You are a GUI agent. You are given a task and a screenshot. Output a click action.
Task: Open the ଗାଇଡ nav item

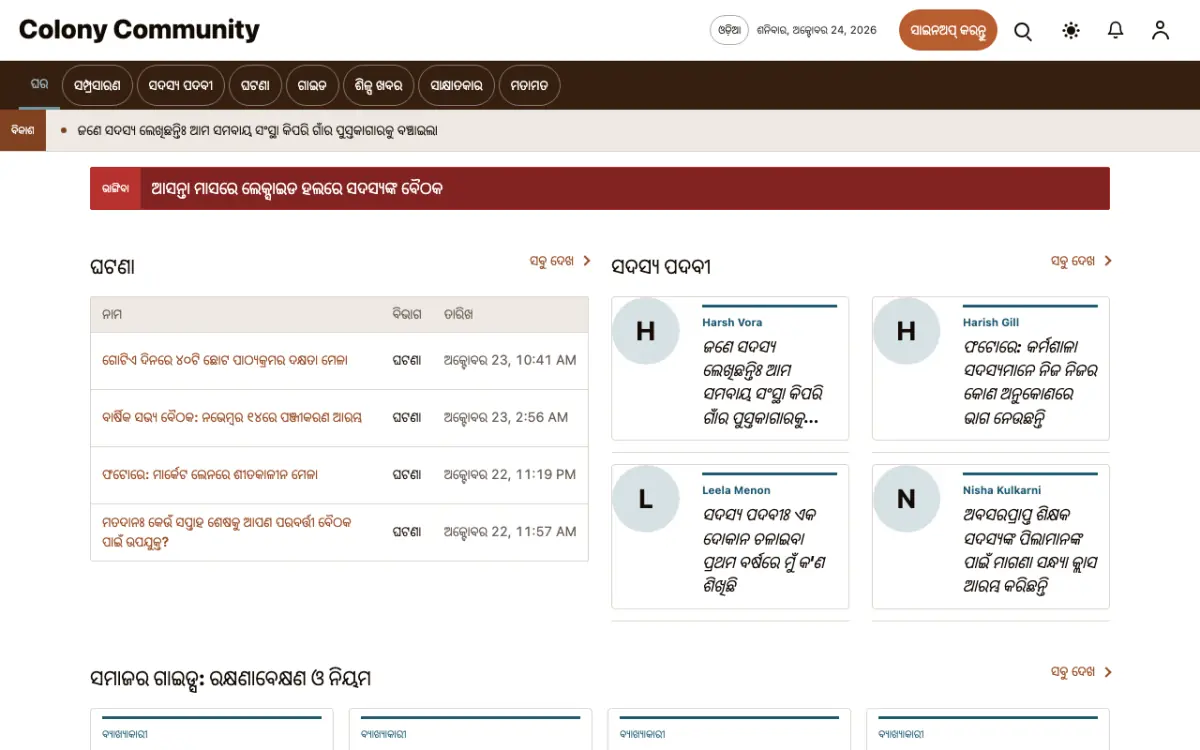click(x=312, y=86)
